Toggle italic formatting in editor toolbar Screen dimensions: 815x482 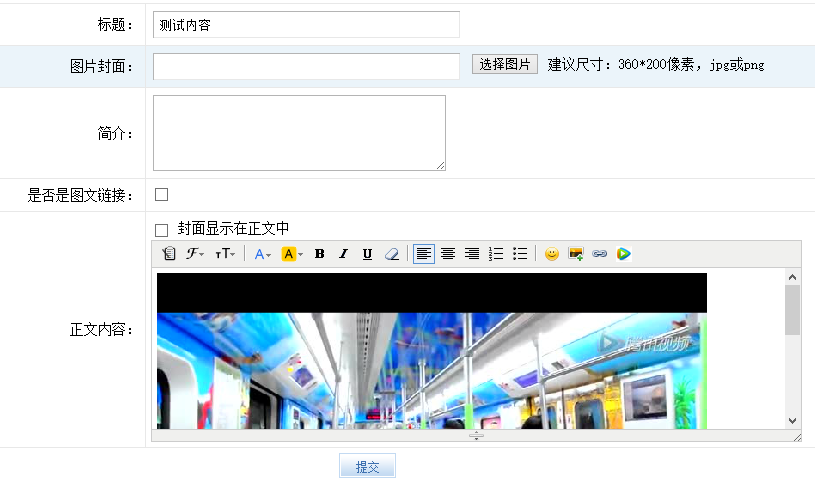coord(344,254)
